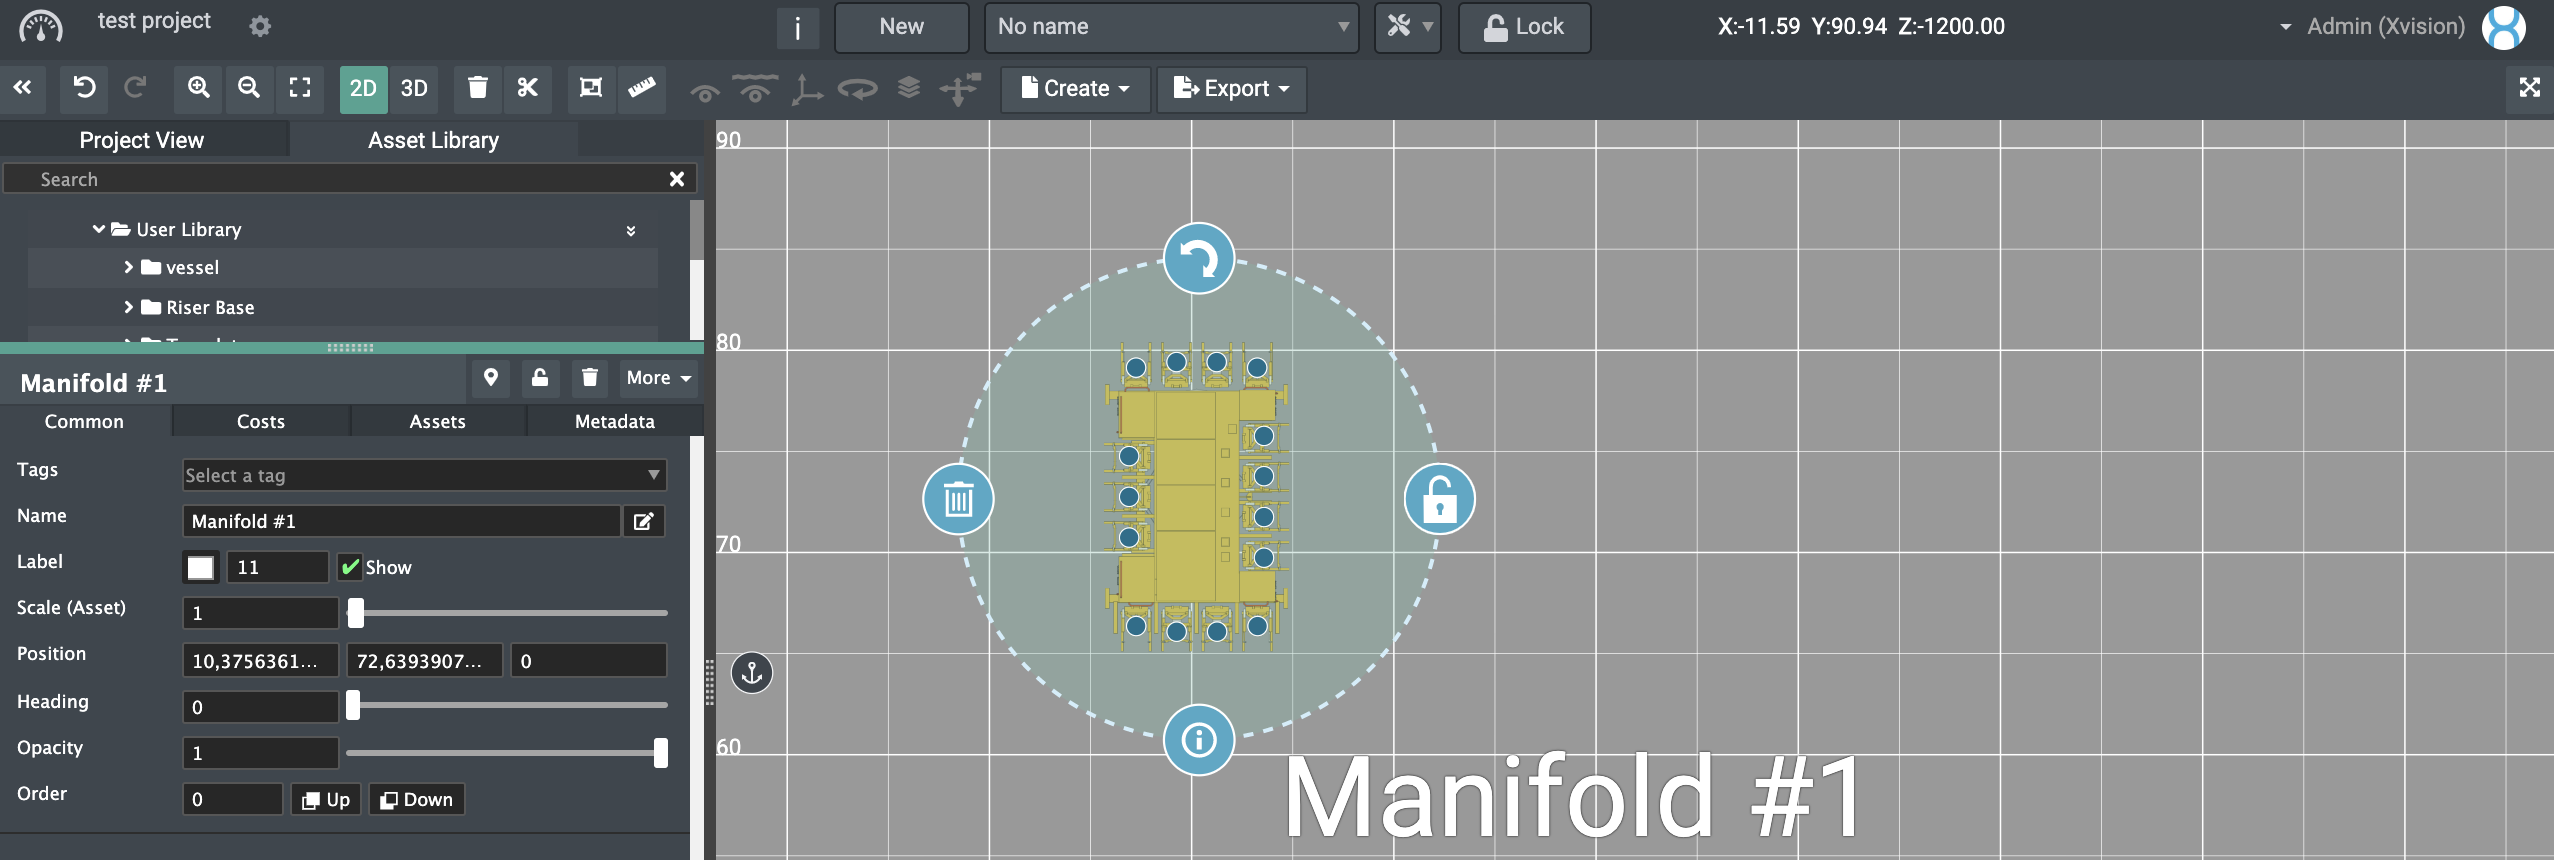Open the Costs tab
This screenshot has height=860, width=2554.
coord(261,421)
